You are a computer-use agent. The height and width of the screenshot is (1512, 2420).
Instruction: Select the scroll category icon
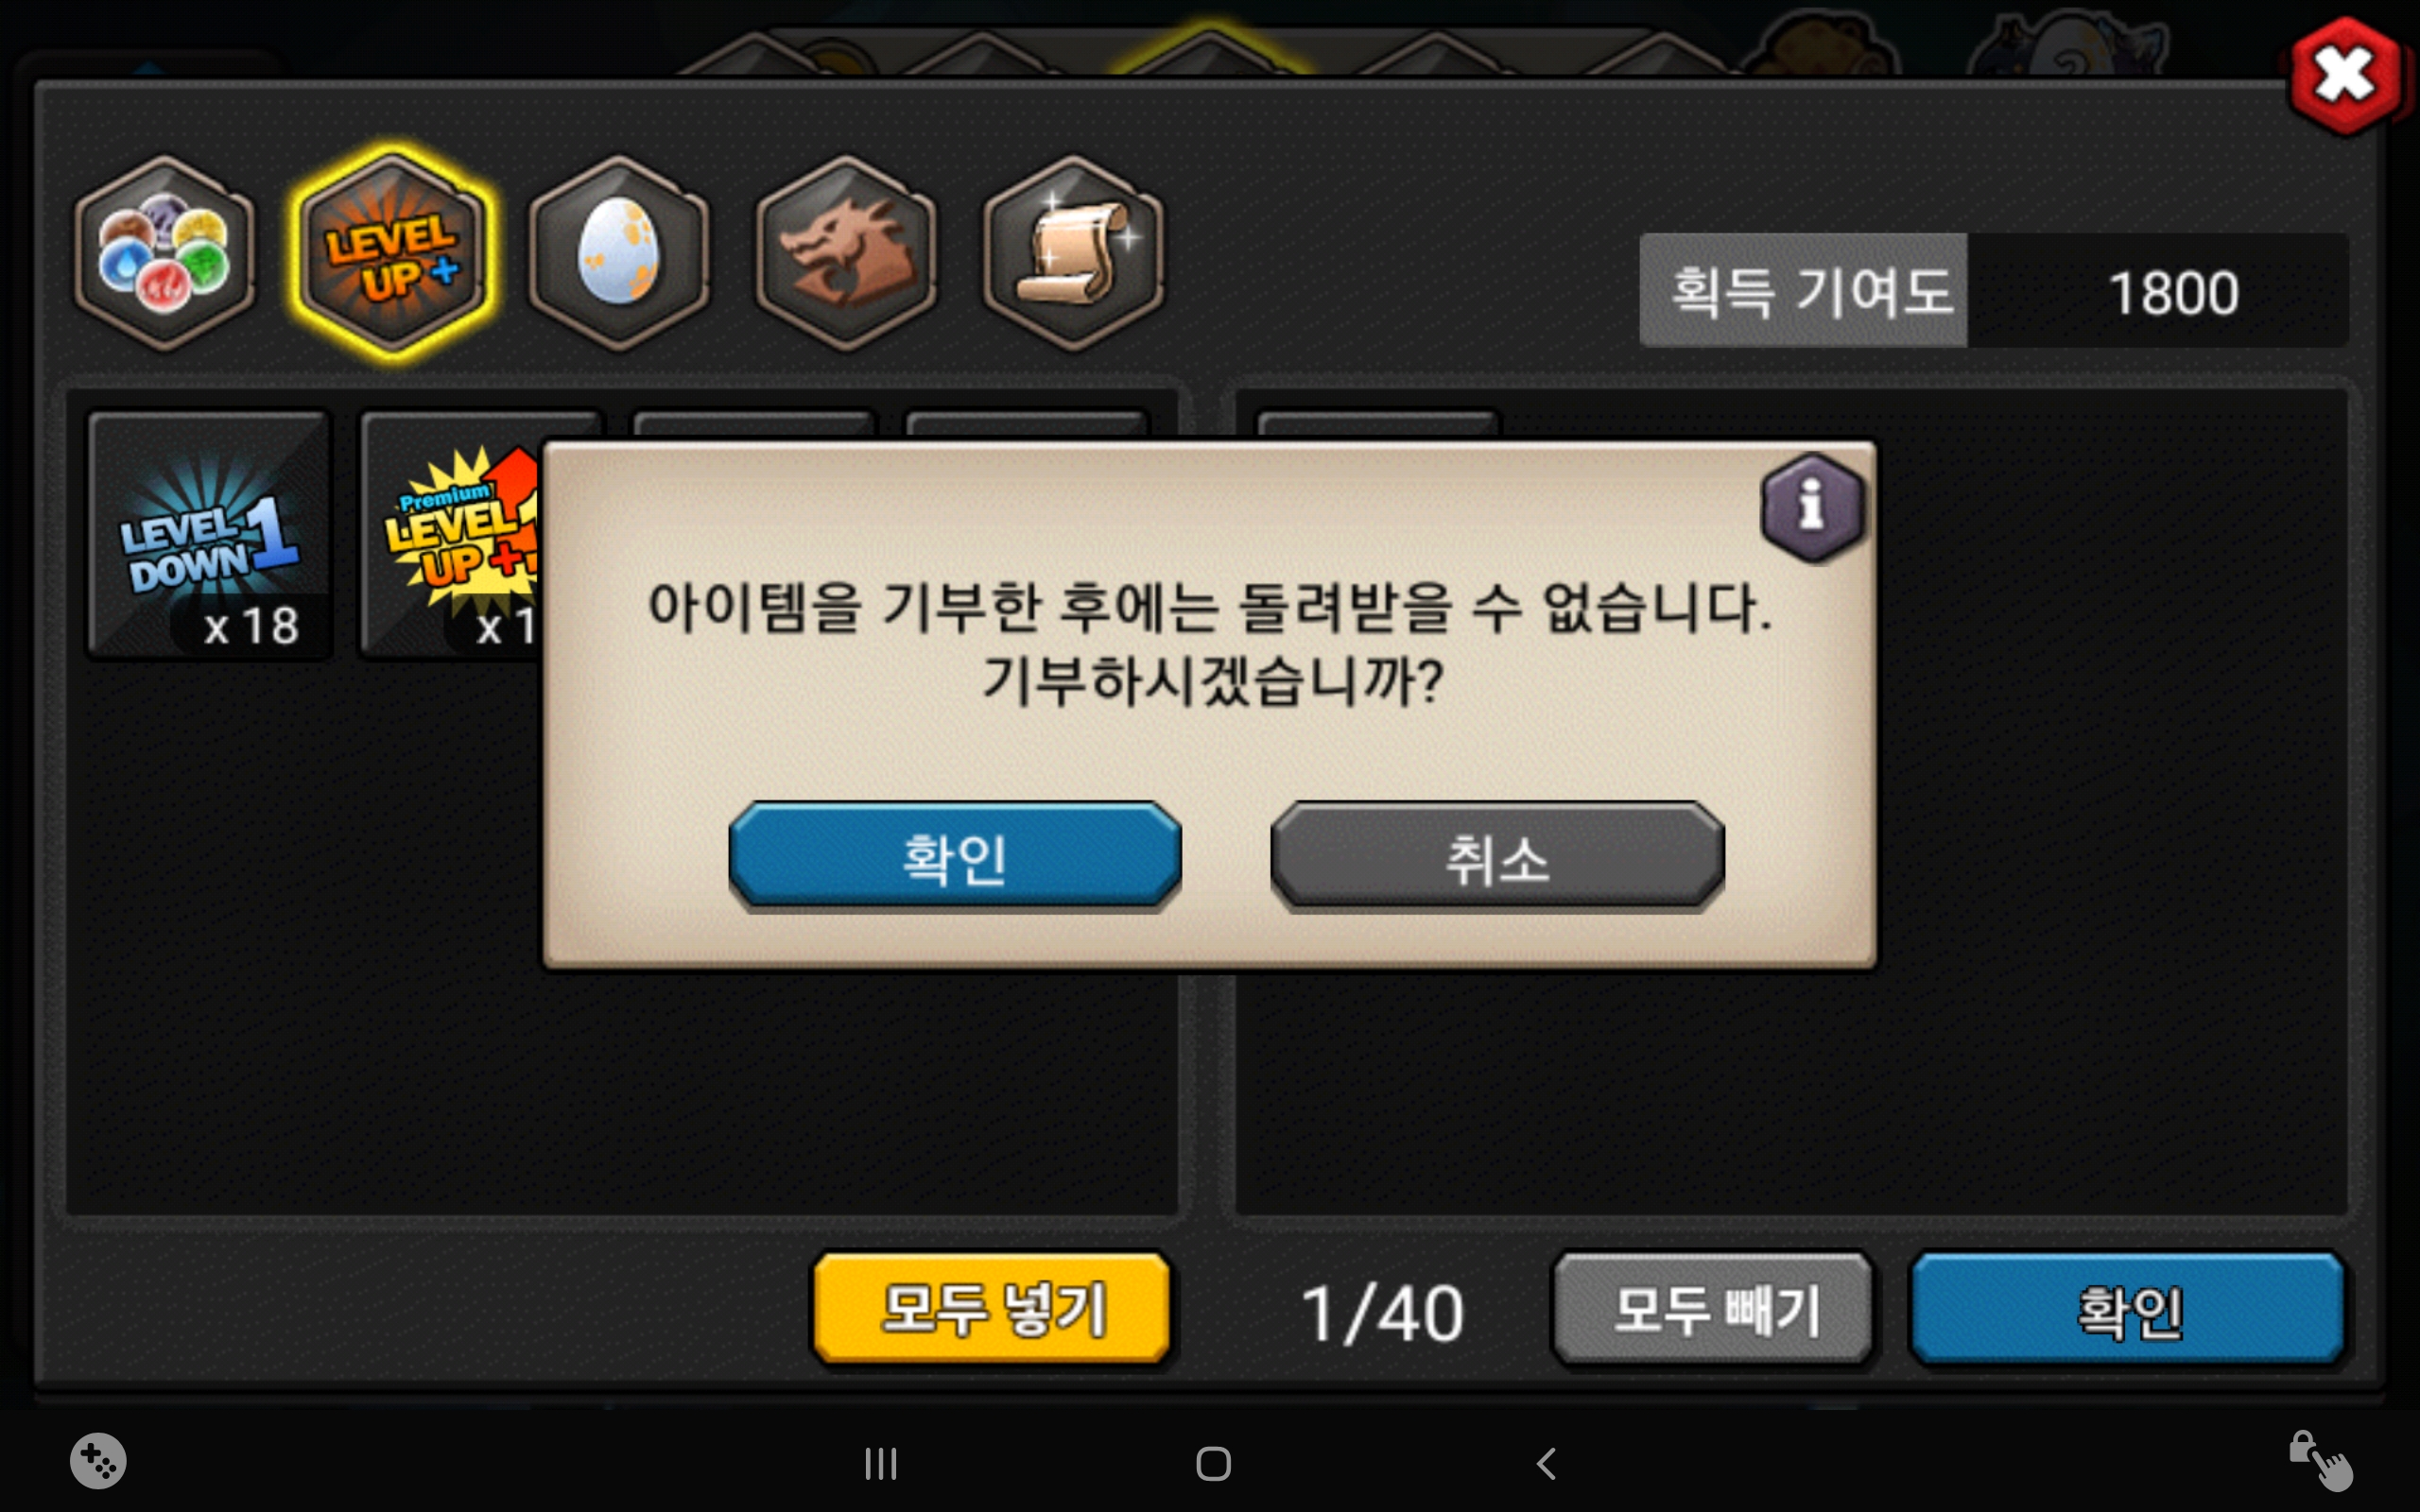(x=1073, y=254)
